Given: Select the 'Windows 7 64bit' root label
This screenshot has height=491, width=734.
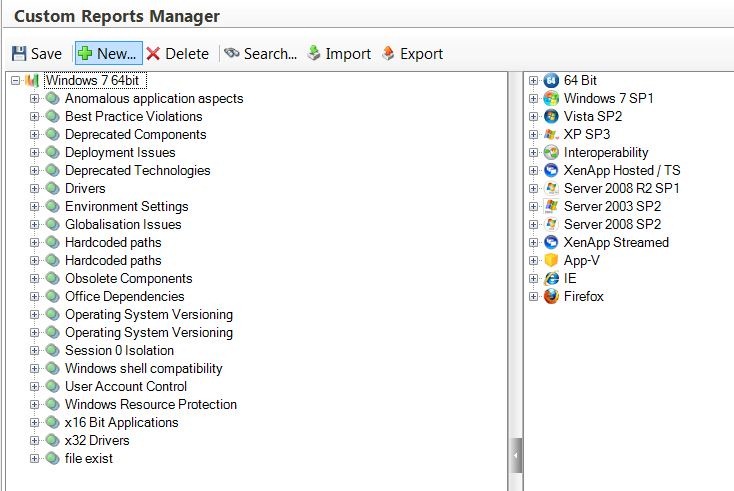Looking at the screenshot, I should point(95,81).
